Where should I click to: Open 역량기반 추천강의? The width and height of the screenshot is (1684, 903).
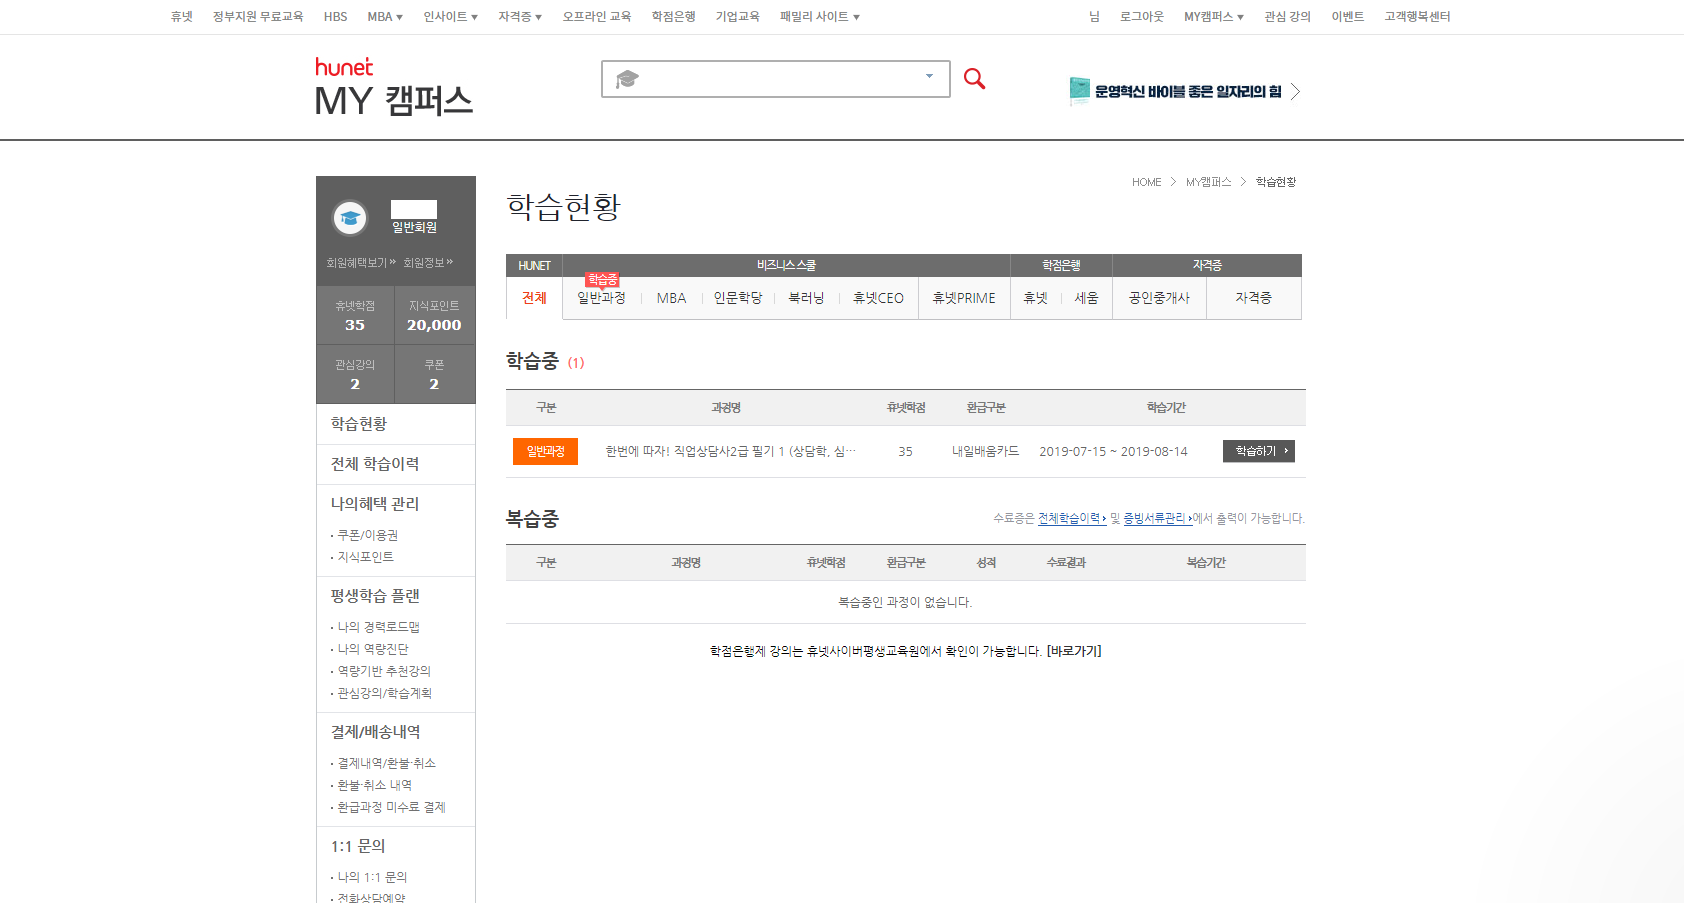[x=384, y=671]
